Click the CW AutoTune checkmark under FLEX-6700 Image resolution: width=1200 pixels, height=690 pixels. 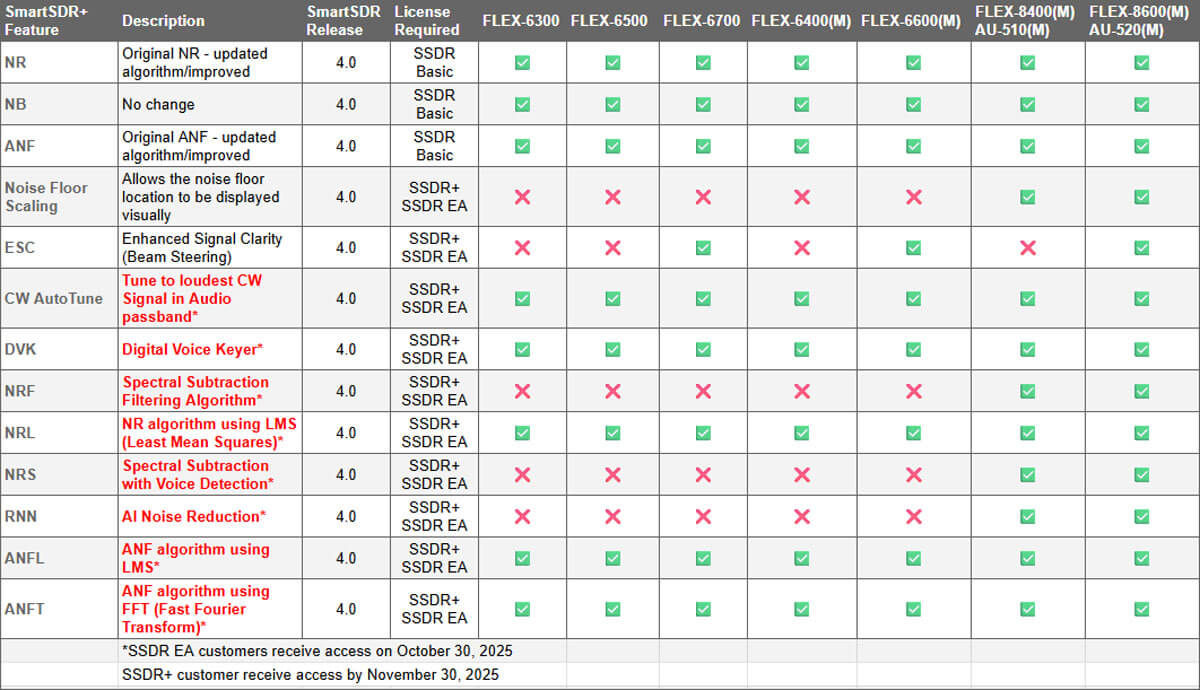pos(703,298)
